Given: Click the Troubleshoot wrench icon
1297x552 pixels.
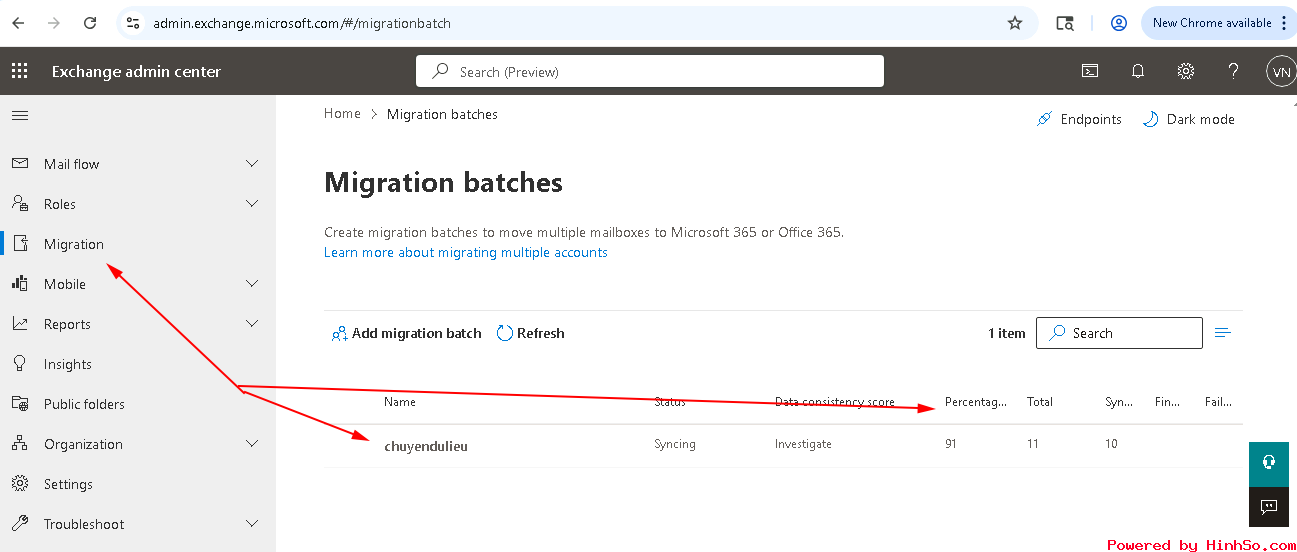Looking at the screenshot, I should click(20, 524).
